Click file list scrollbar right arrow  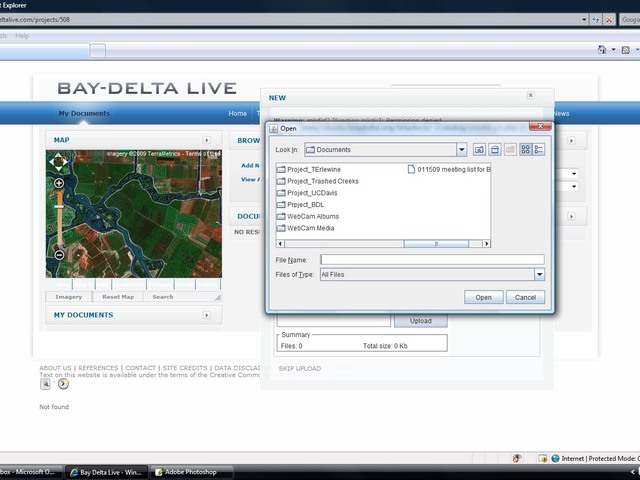pyautogui.click(x=486, y=244)
